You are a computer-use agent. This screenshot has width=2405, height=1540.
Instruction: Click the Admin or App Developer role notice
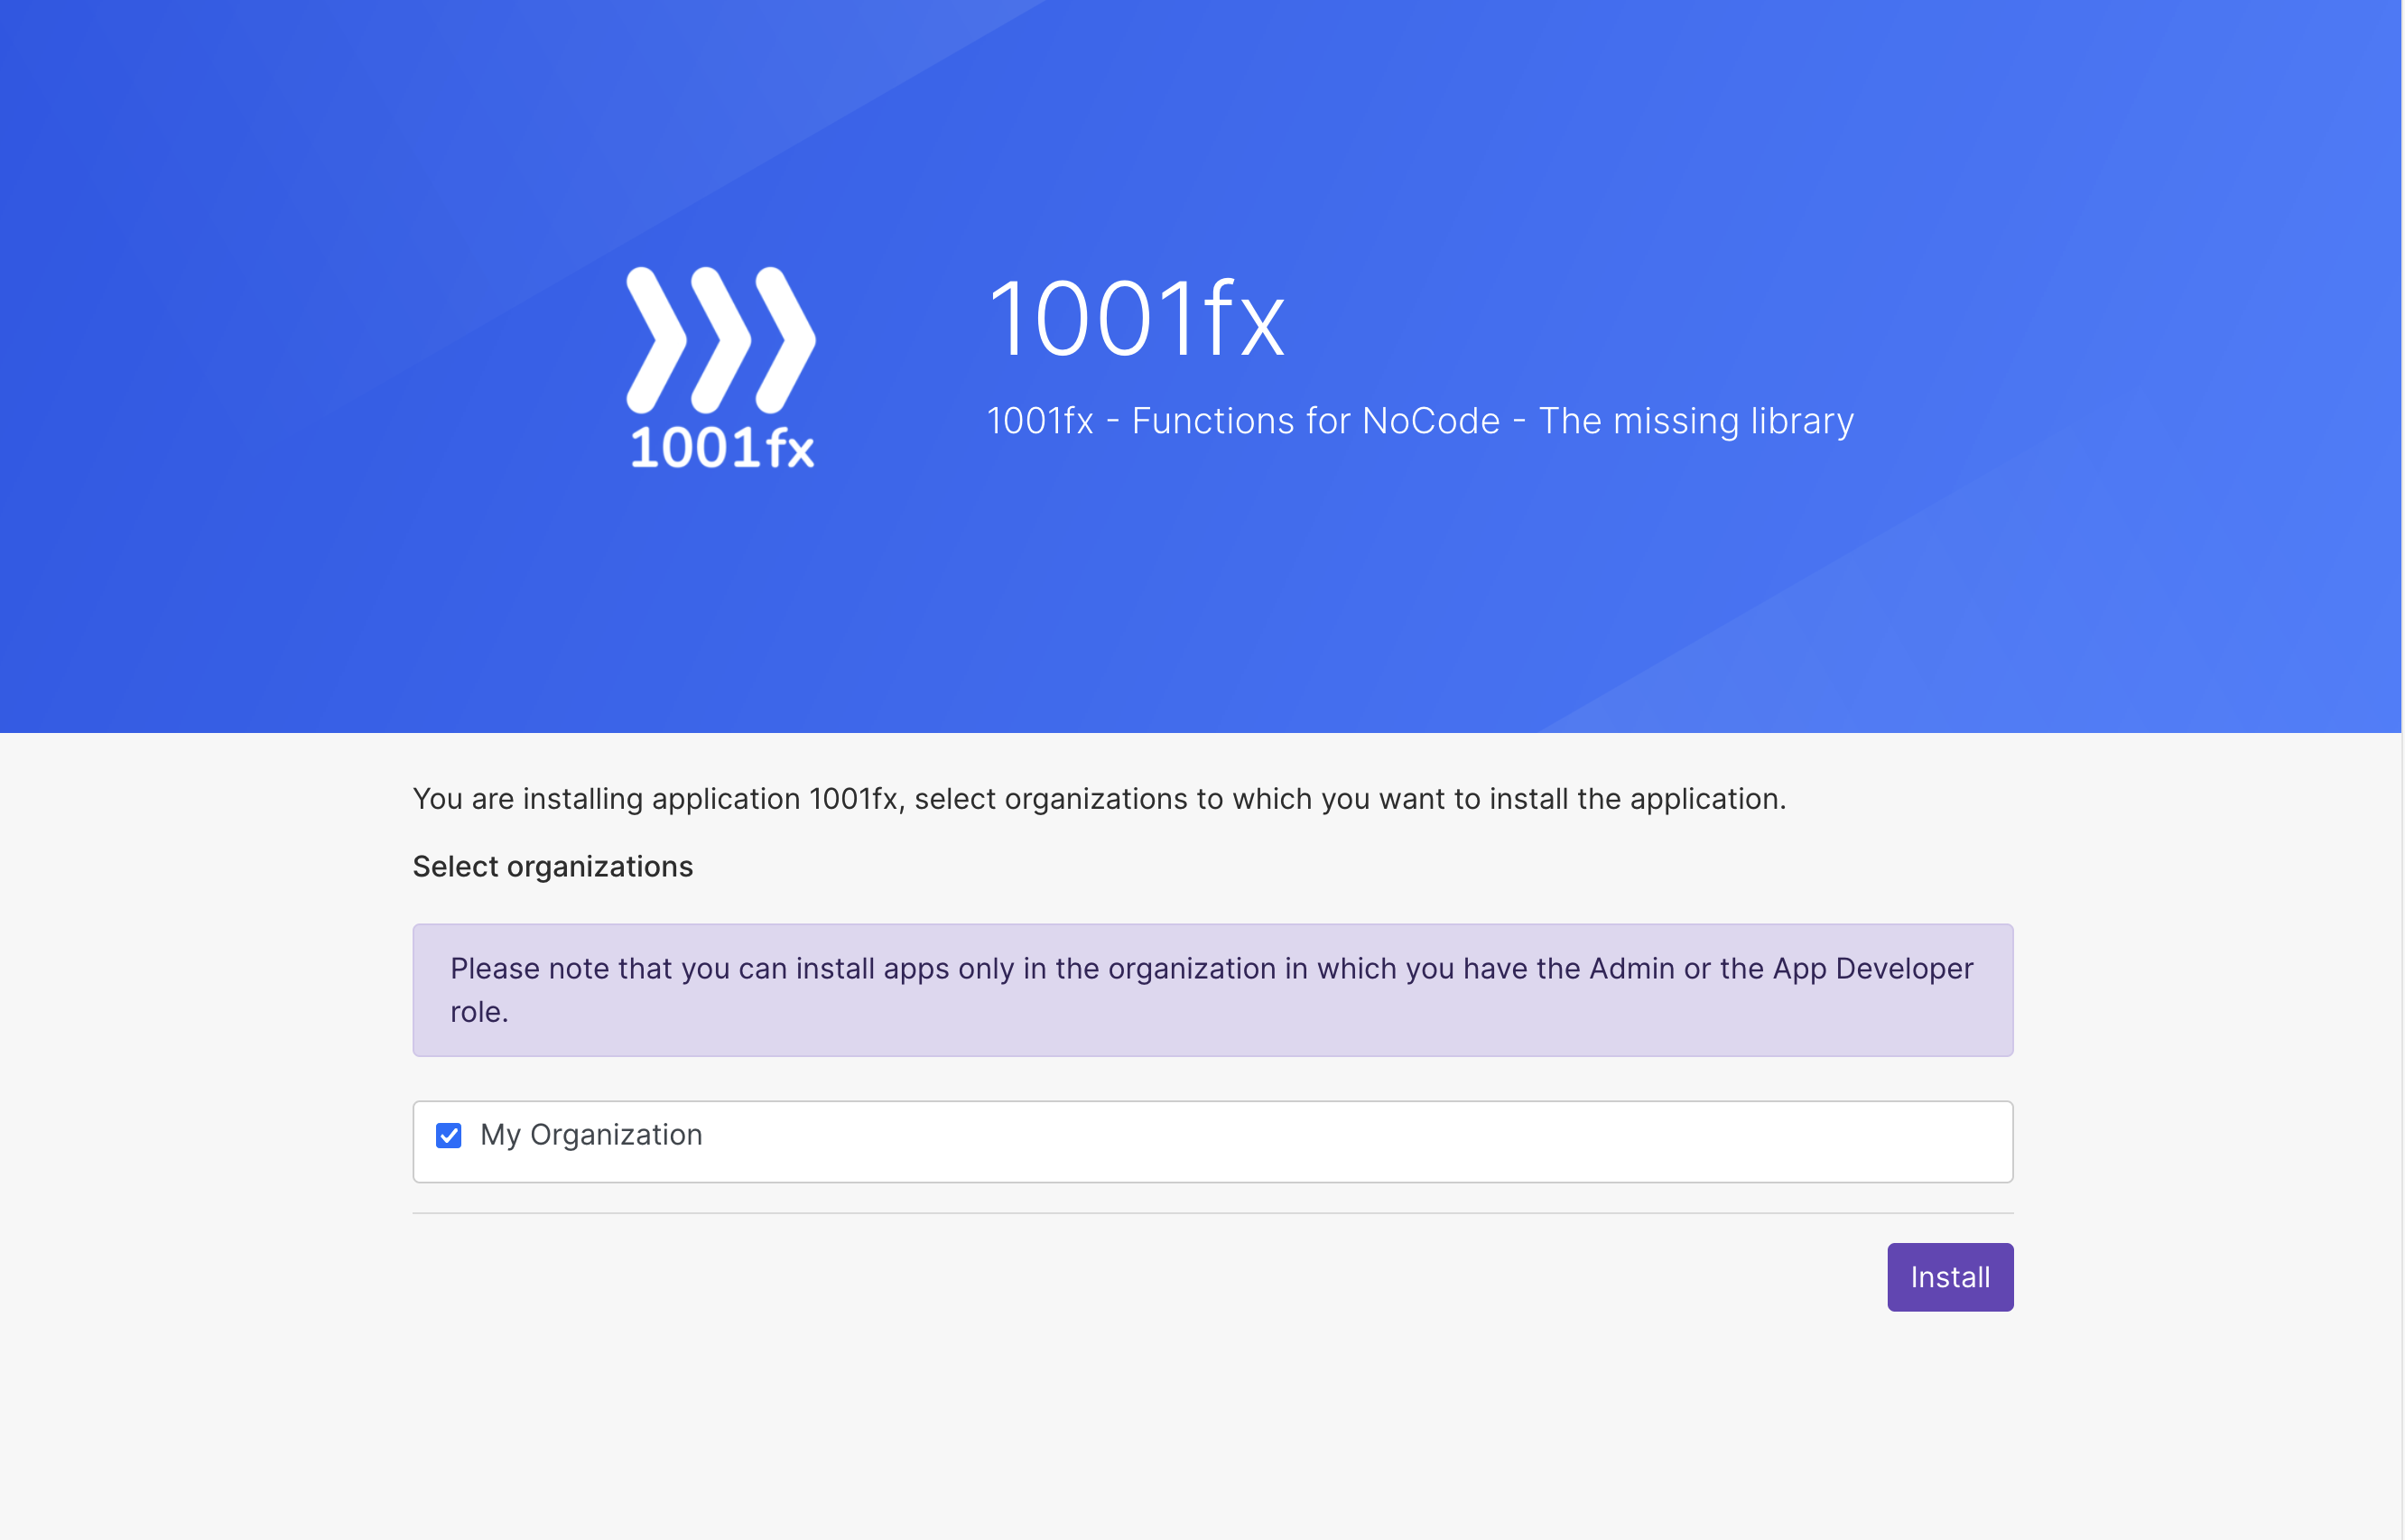(1212, 990)
